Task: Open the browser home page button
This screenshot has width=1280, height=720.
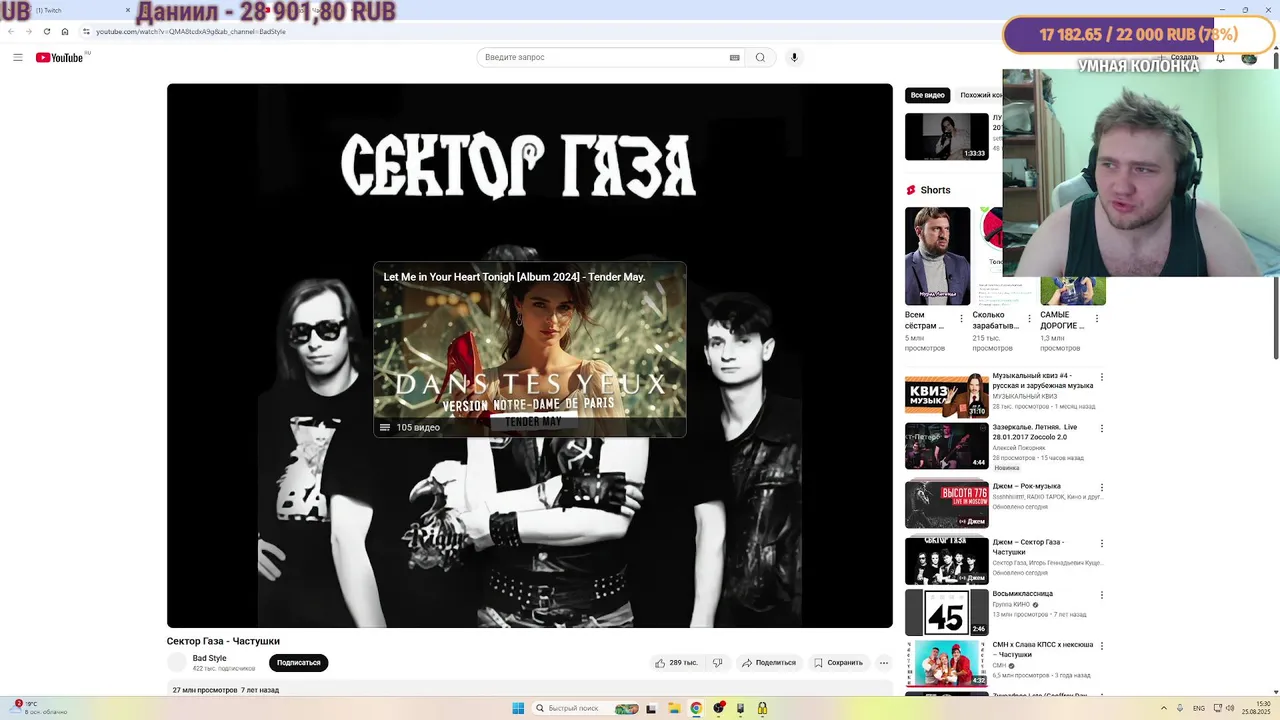Action: 65,31
